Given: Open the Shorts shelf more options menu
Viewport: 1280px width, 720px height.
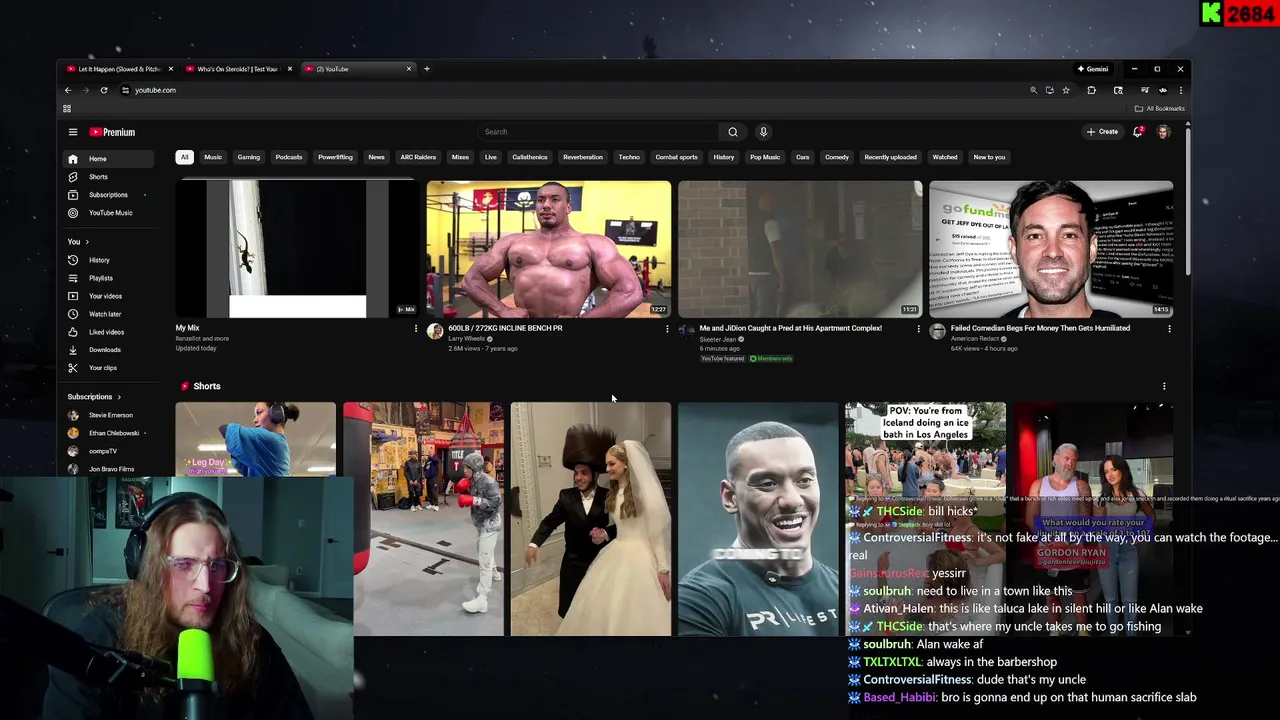Looking at the screenshot, I should 1164,386.
